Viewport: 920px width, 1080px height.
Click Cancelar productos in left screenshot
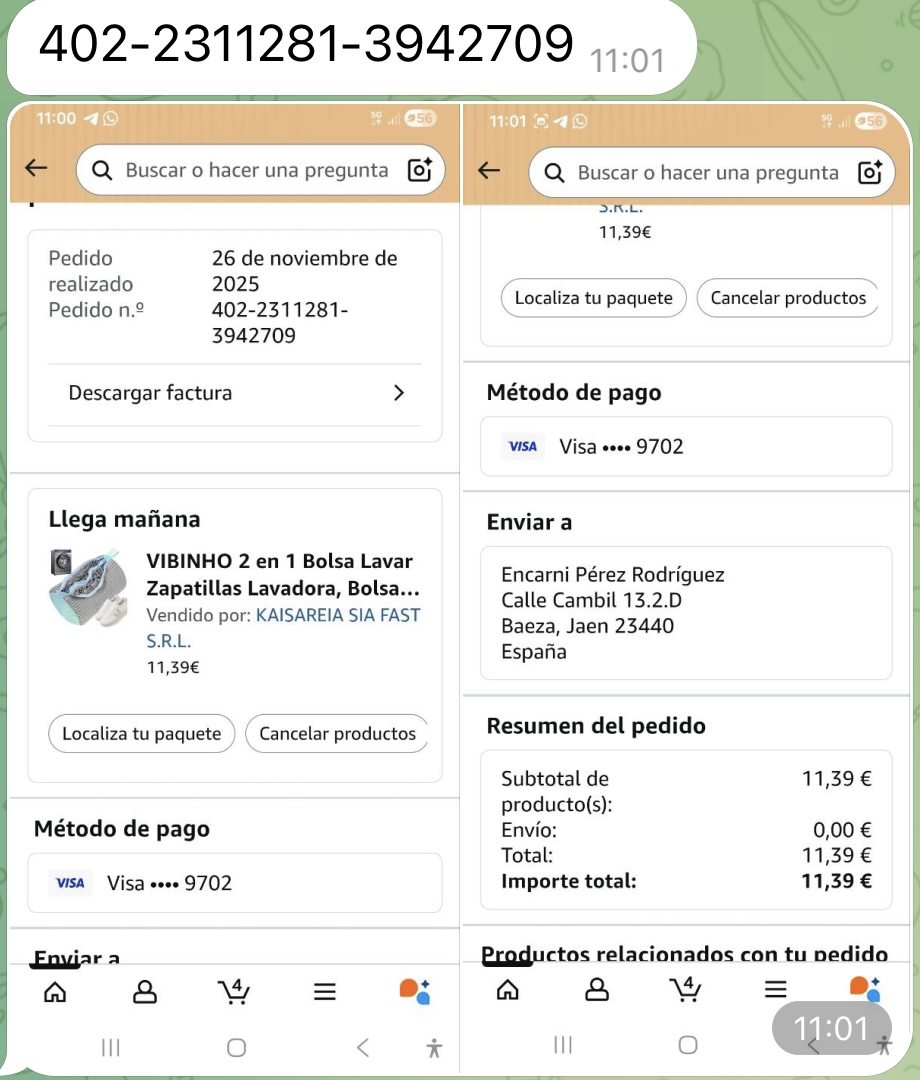(337, 734)
